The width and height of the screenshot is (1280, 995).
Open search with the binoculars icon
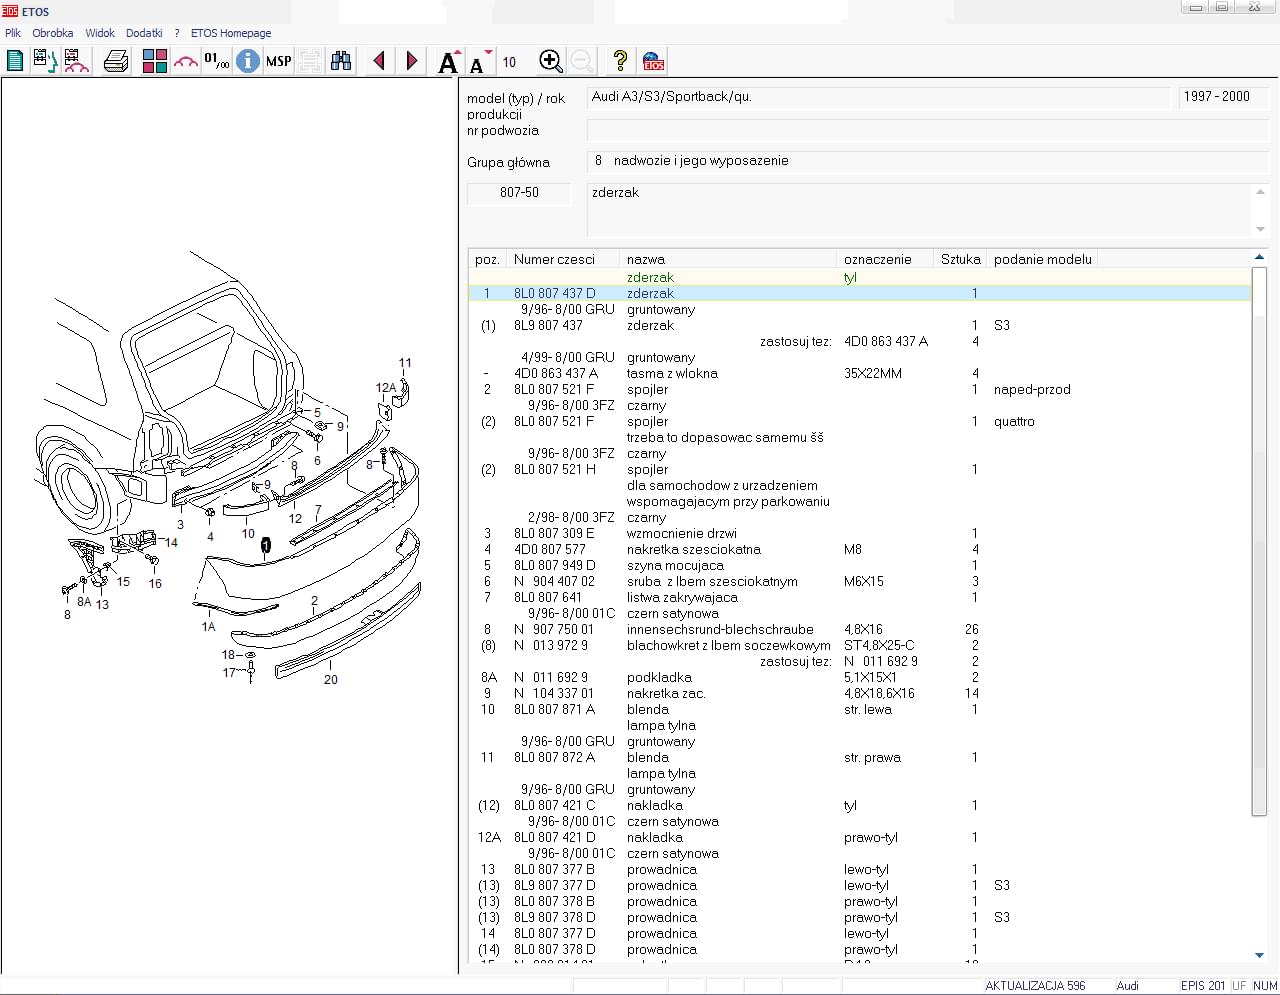tap(341, 61)
